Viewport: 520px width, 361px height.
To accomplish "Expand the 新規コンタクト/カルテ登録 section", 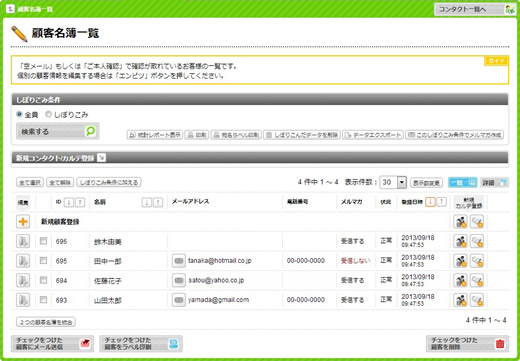I will pos(101,158).
